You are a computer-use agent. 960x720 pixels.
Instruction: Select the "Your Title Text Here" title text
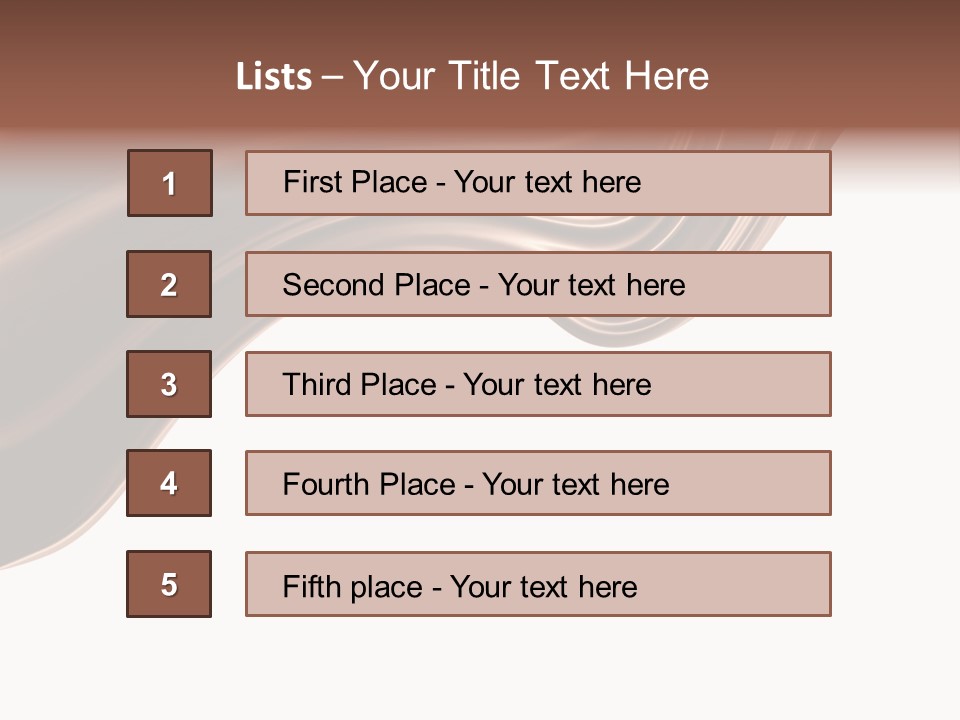pos(531,76)
